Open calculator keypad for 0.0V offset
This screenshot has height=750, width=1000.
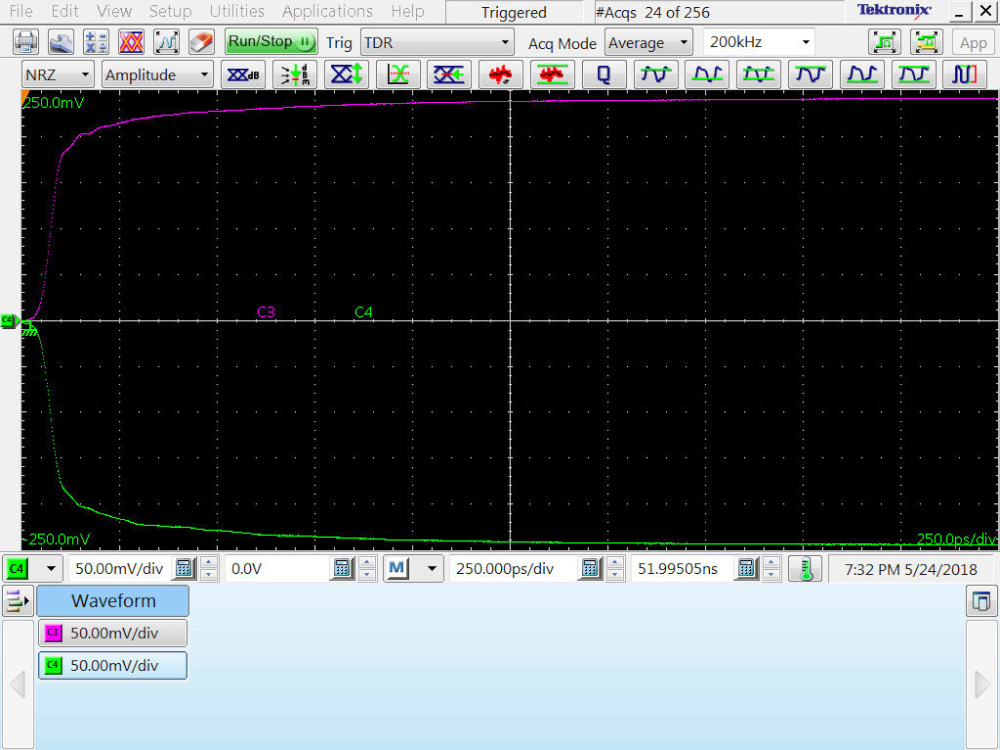342,568
